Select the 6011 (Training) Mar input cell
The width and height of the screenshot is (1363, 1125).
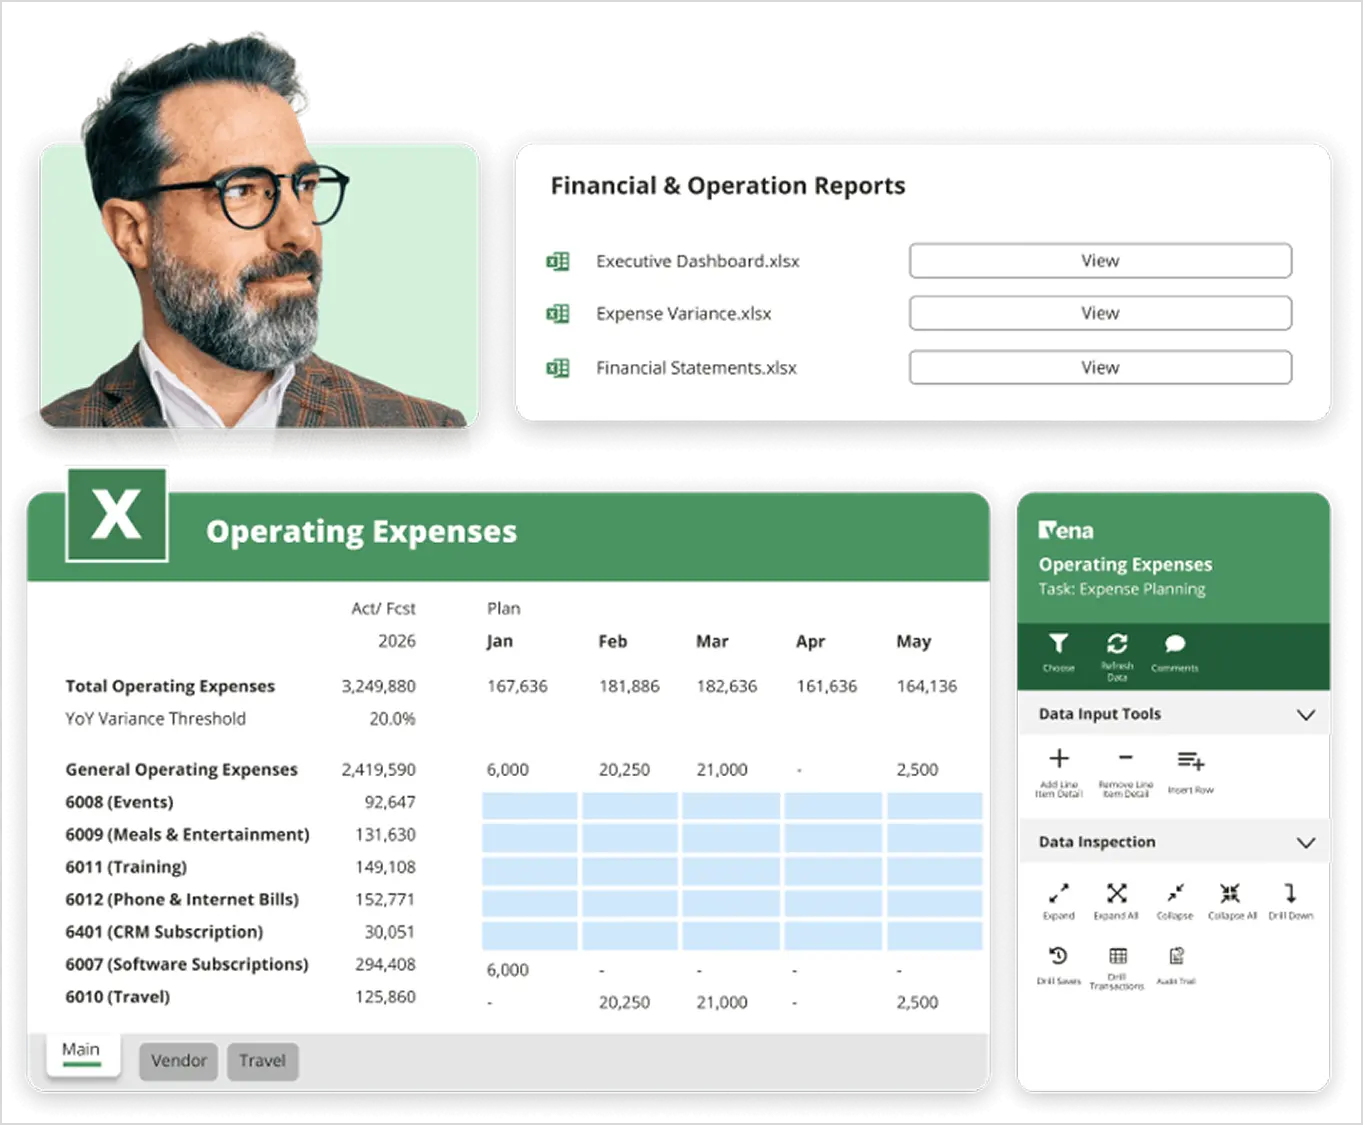click(731, 871)
